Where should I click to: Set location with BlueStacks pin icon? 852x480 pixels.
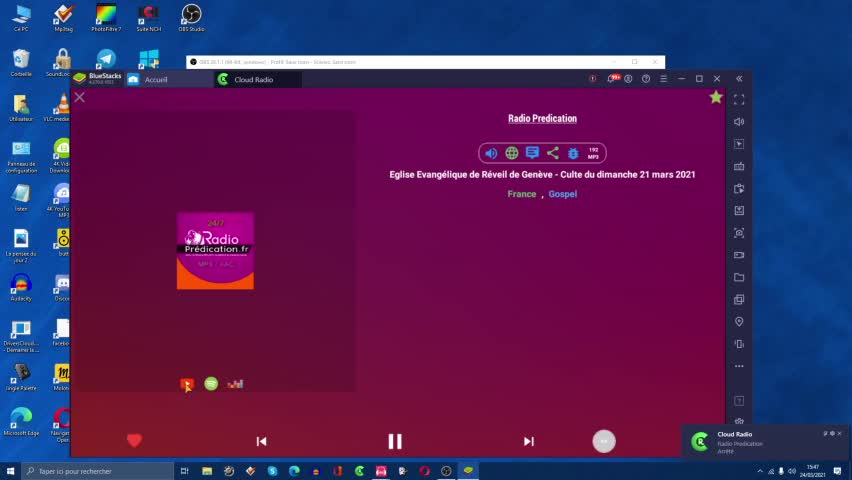click(x=739, y=322)
